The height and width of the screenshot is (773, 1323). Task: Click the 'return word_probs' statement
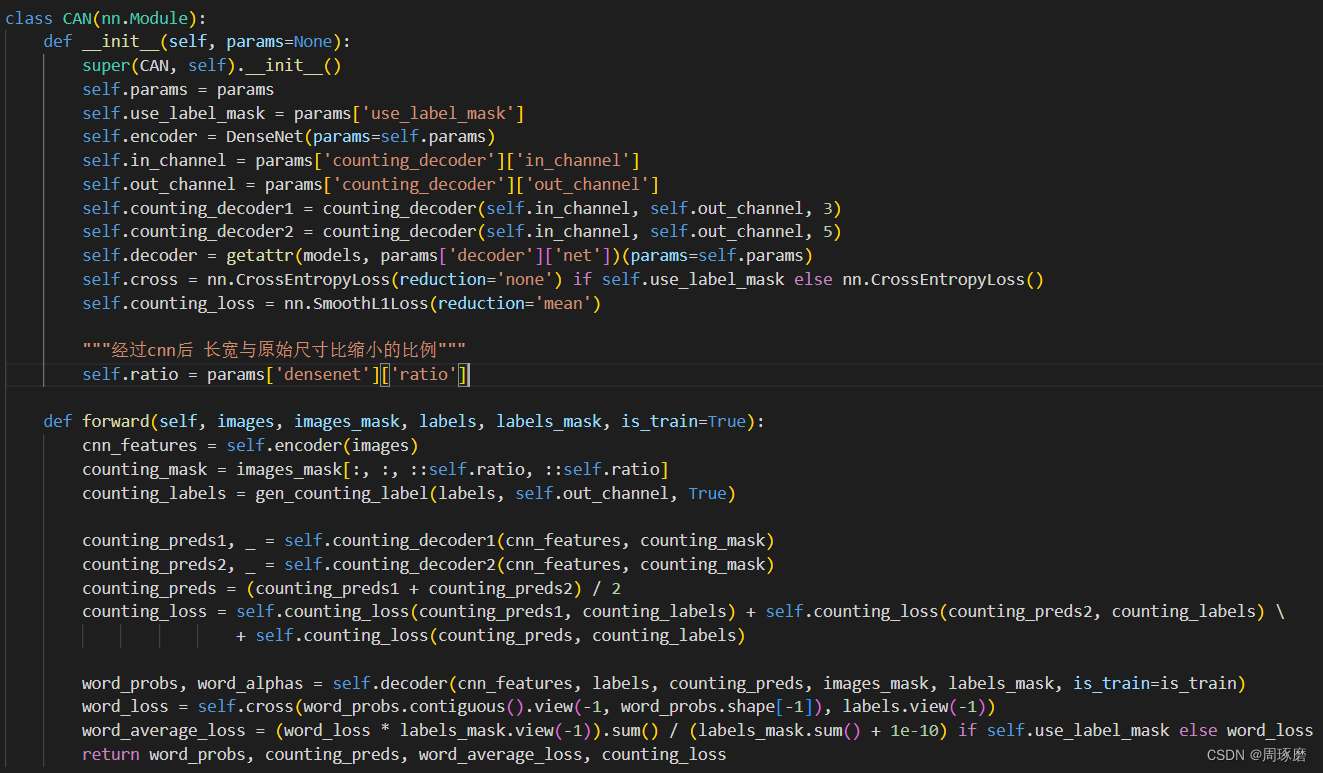(x=404, y=755)
